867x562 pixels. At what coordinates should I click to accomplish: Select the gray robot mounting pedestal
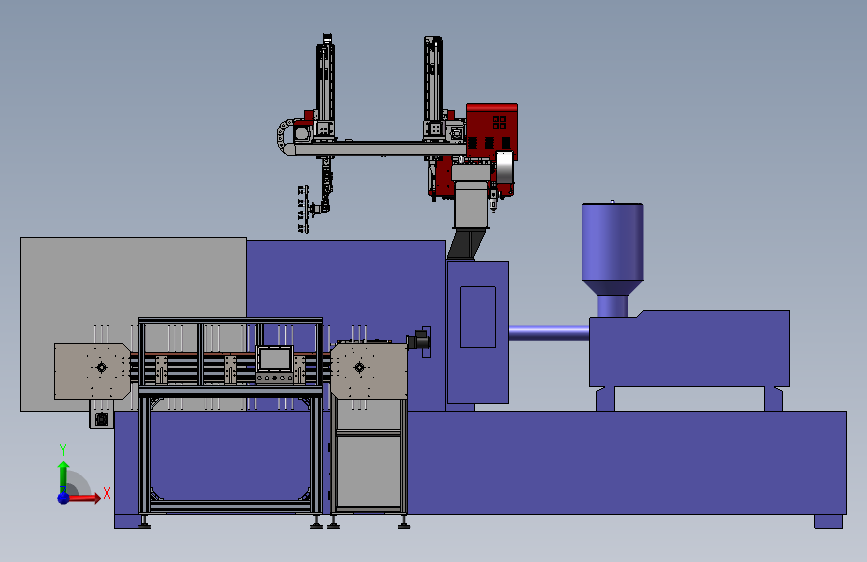pos(471,196)
